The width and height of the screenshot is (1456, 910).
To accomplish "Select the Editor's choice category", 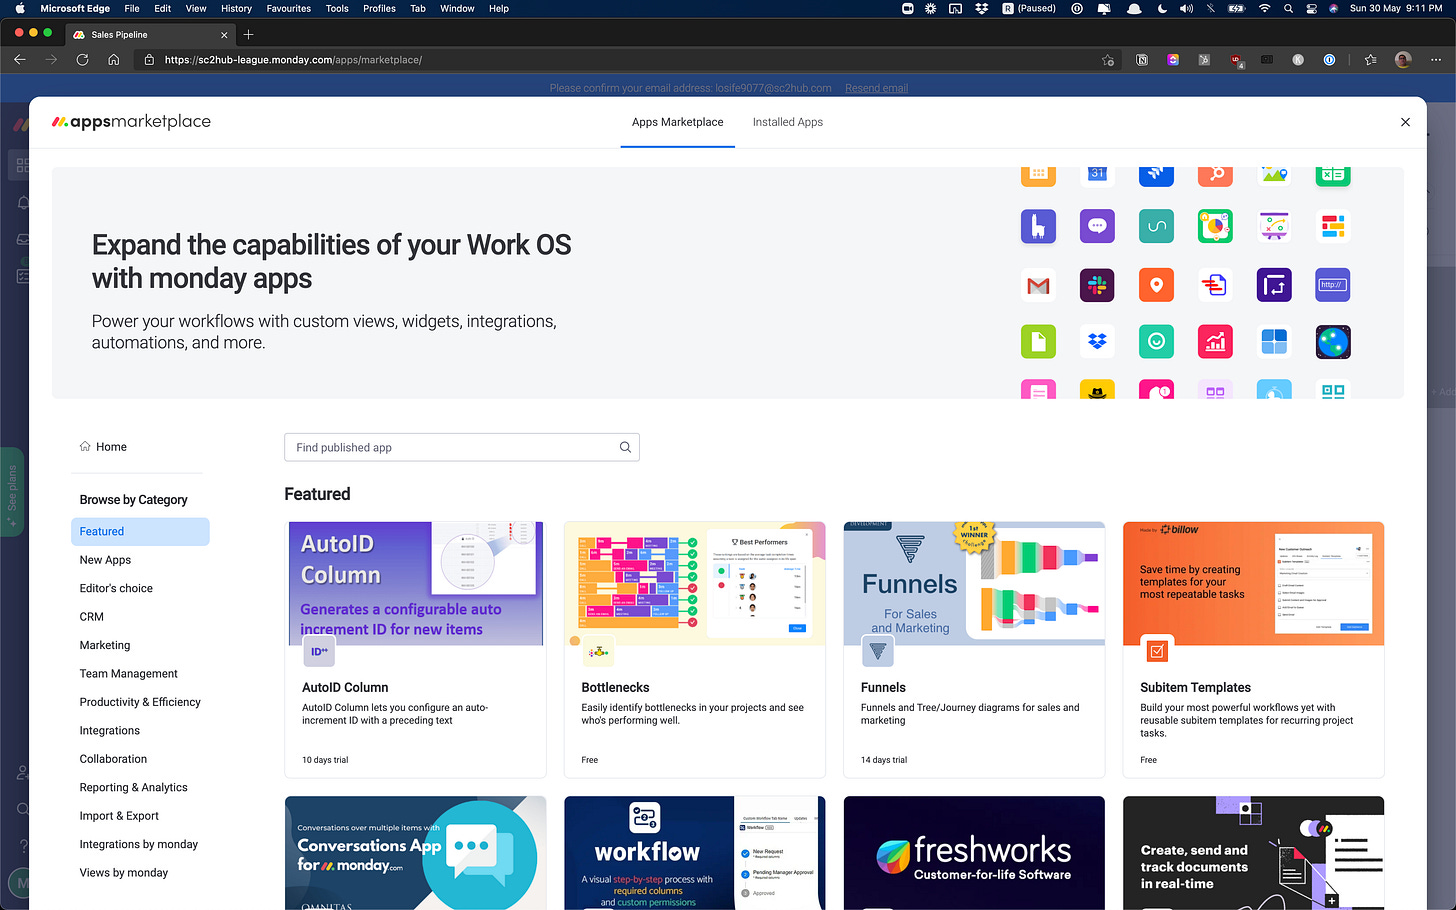I will point(116,589).
